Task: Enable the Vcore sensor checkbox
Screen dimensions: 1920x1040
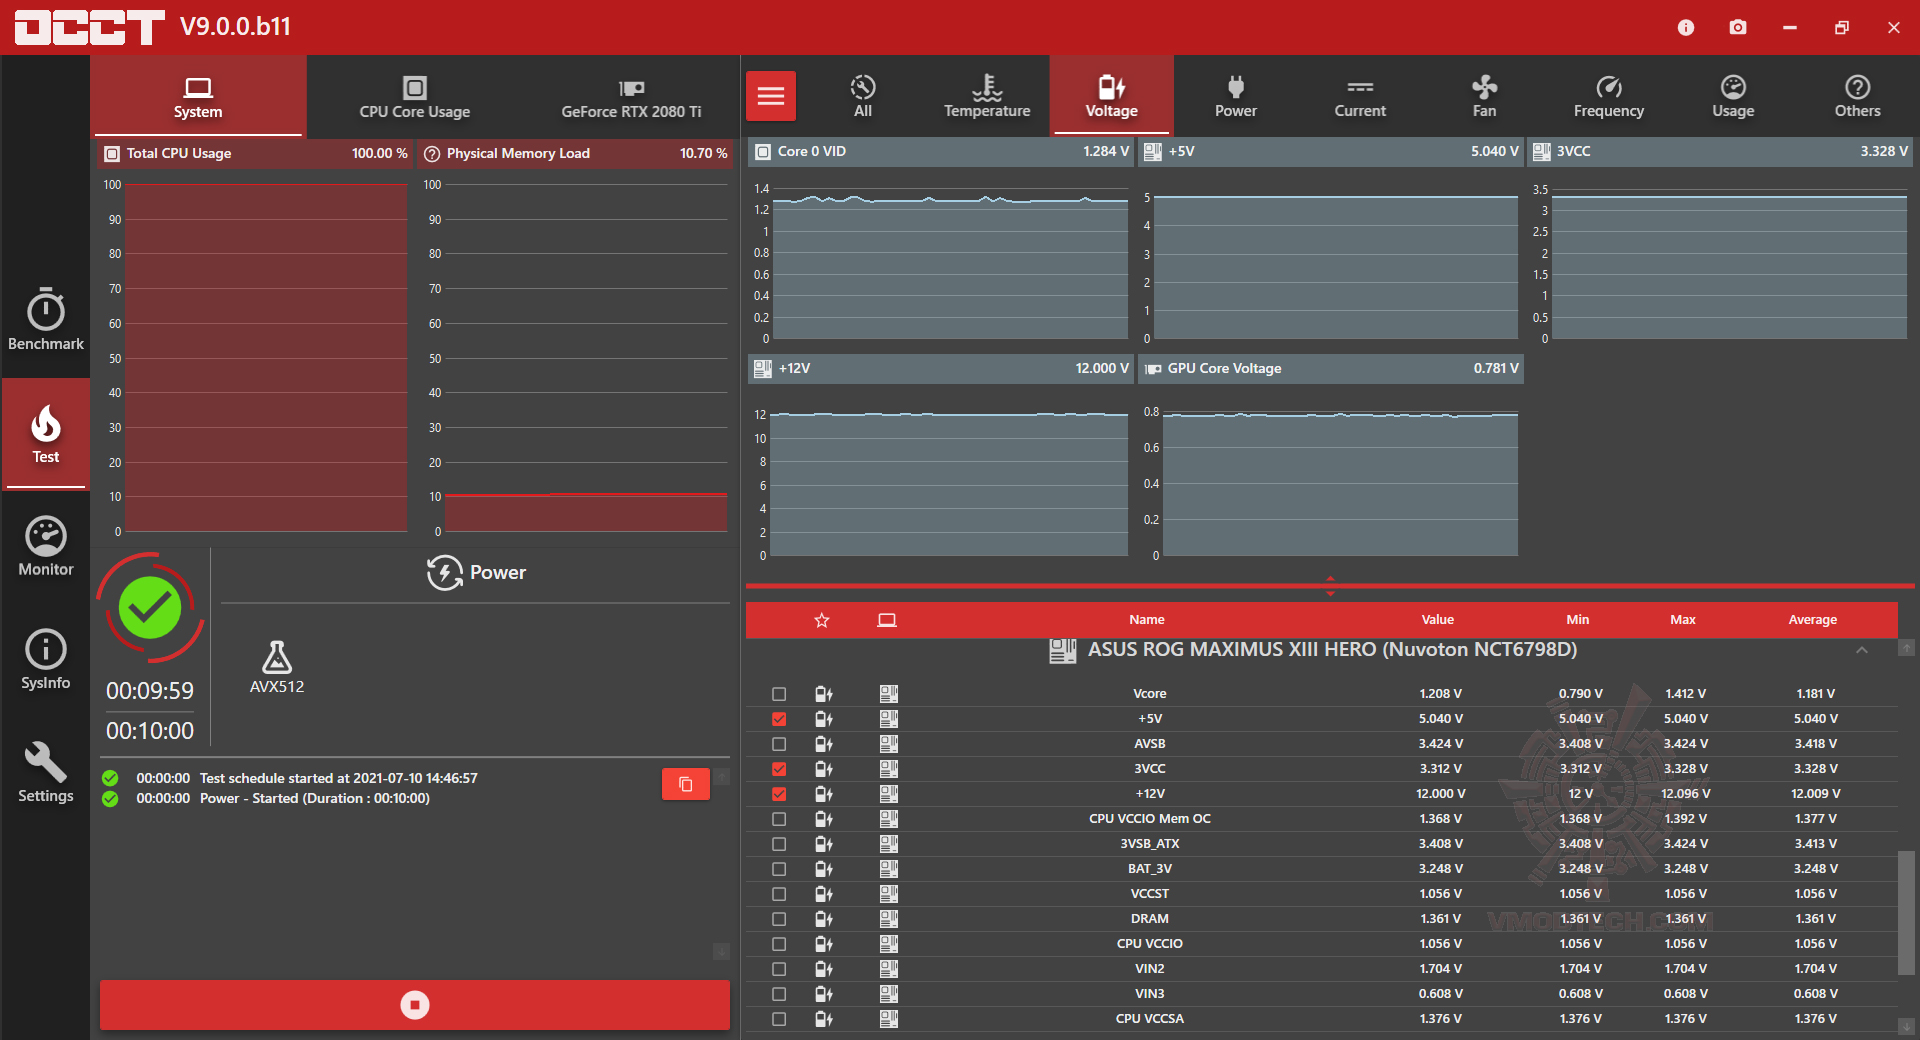Action: (x=779, y=693)
